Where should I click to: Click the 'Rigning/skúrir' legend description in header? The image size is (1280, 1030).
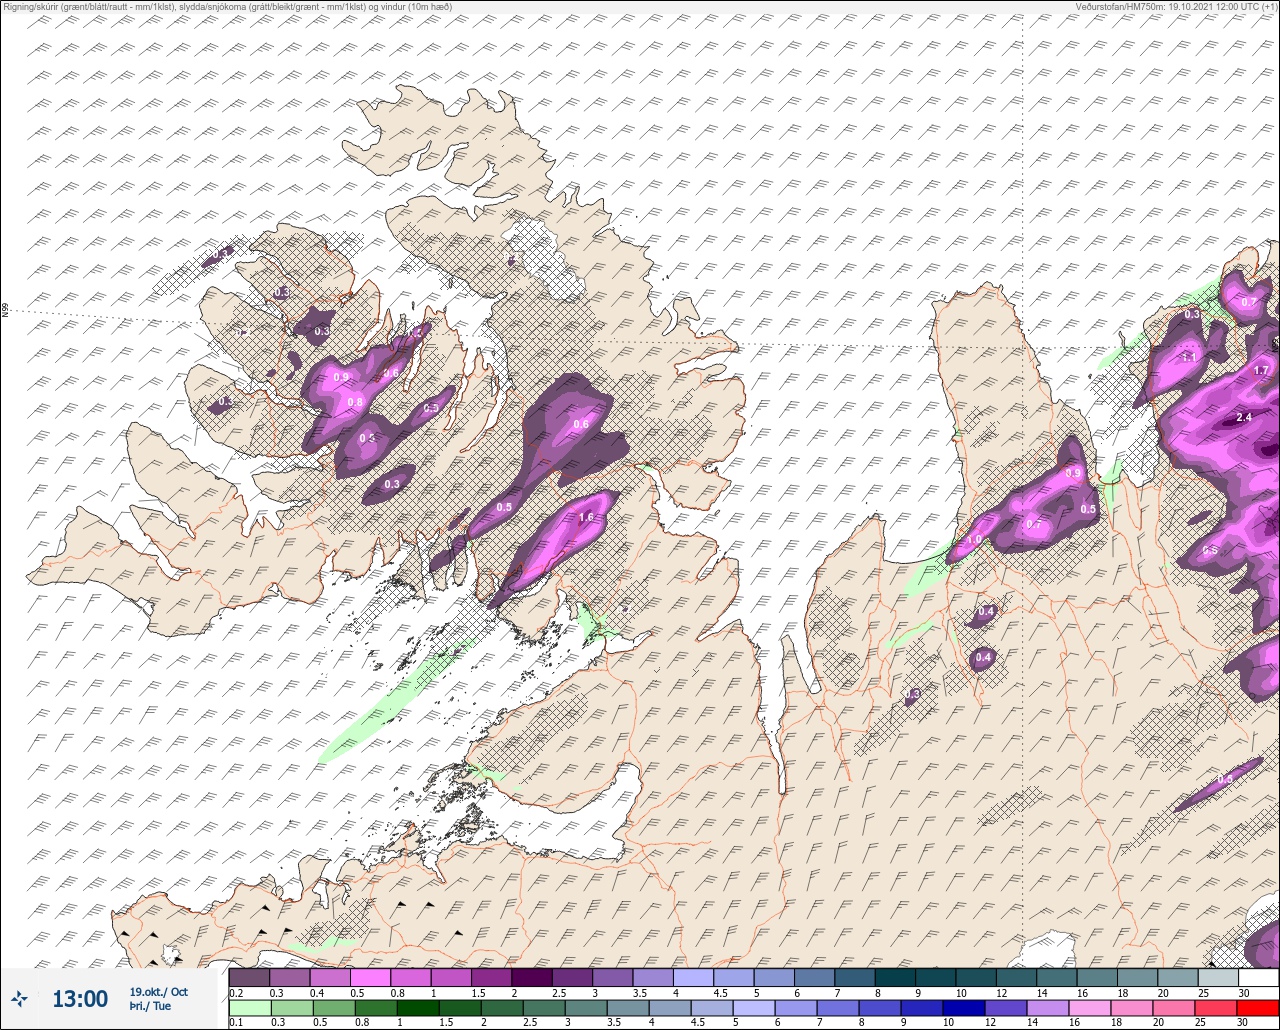[x=36, y=6]
